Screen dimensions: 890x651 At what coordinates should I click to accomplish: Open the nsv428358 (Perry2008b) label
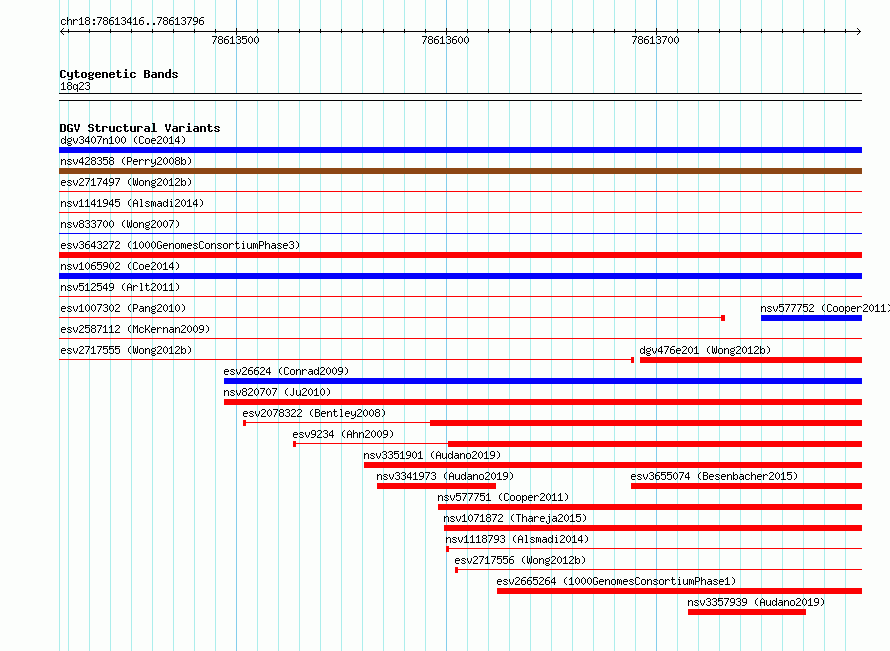(126, 161)
